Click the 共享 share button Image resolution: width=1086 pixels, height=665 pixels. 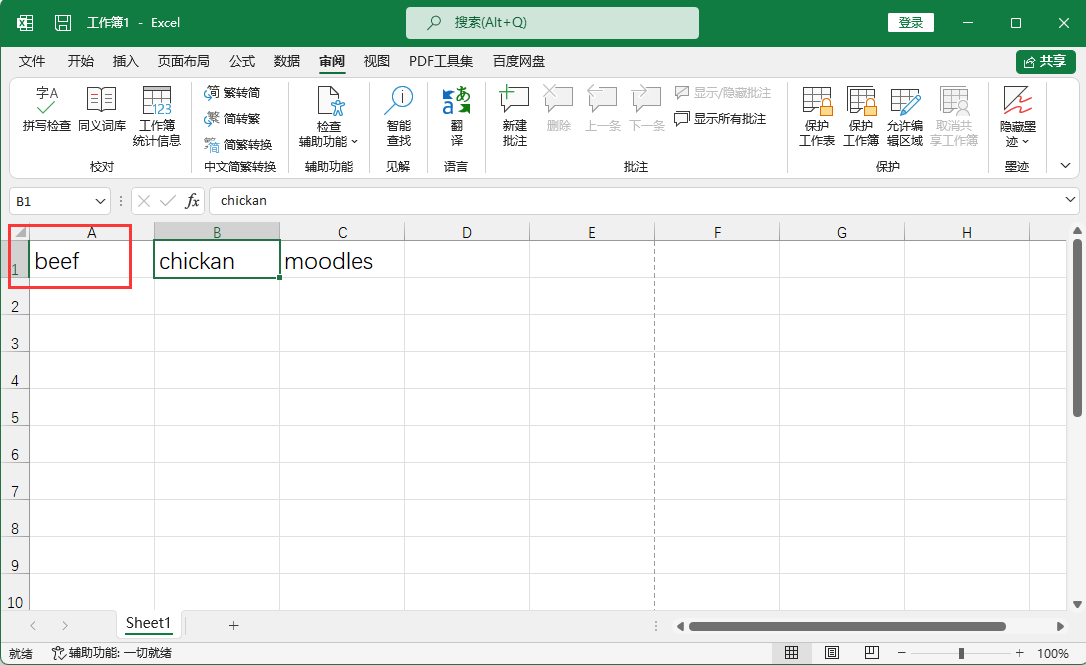click(1046, 62)
